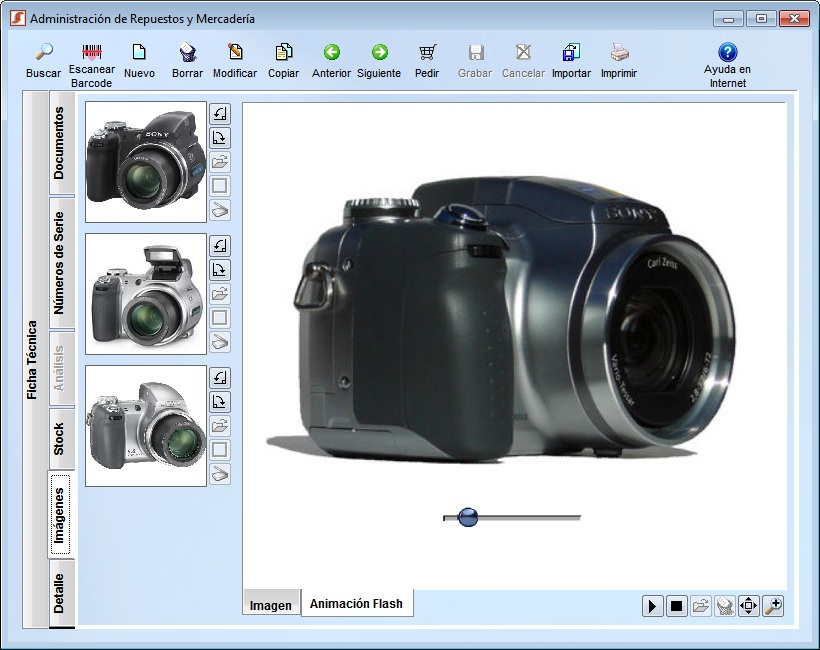Select the third silver camera thumbnail
Viewport: 820px width, 650px height.
[146, 426]
